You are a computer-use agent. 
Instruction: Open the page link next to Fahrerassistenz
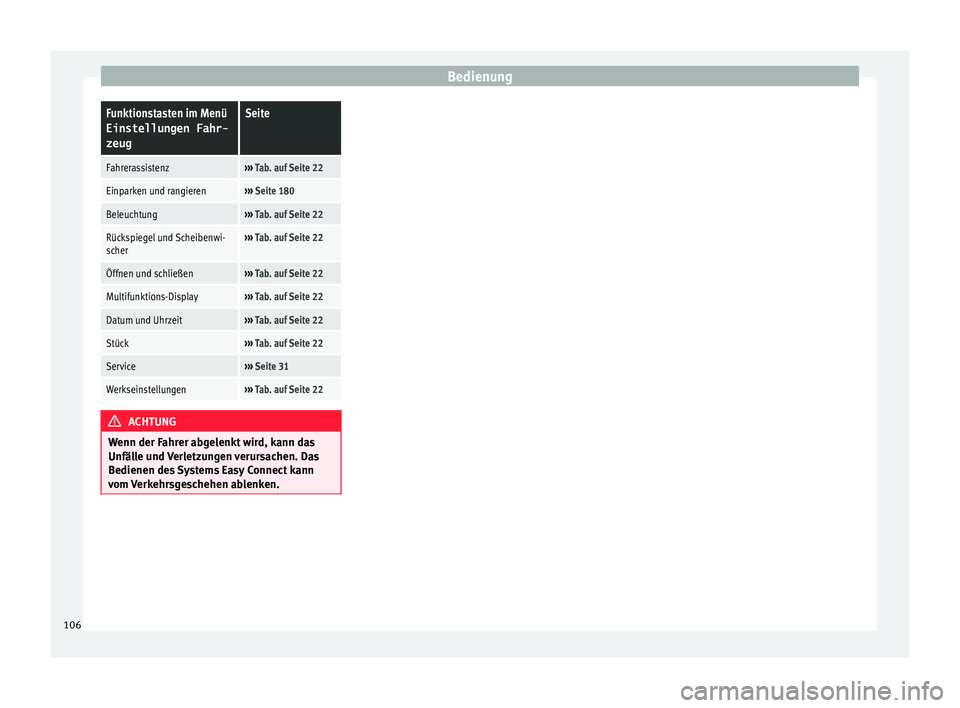283,168
